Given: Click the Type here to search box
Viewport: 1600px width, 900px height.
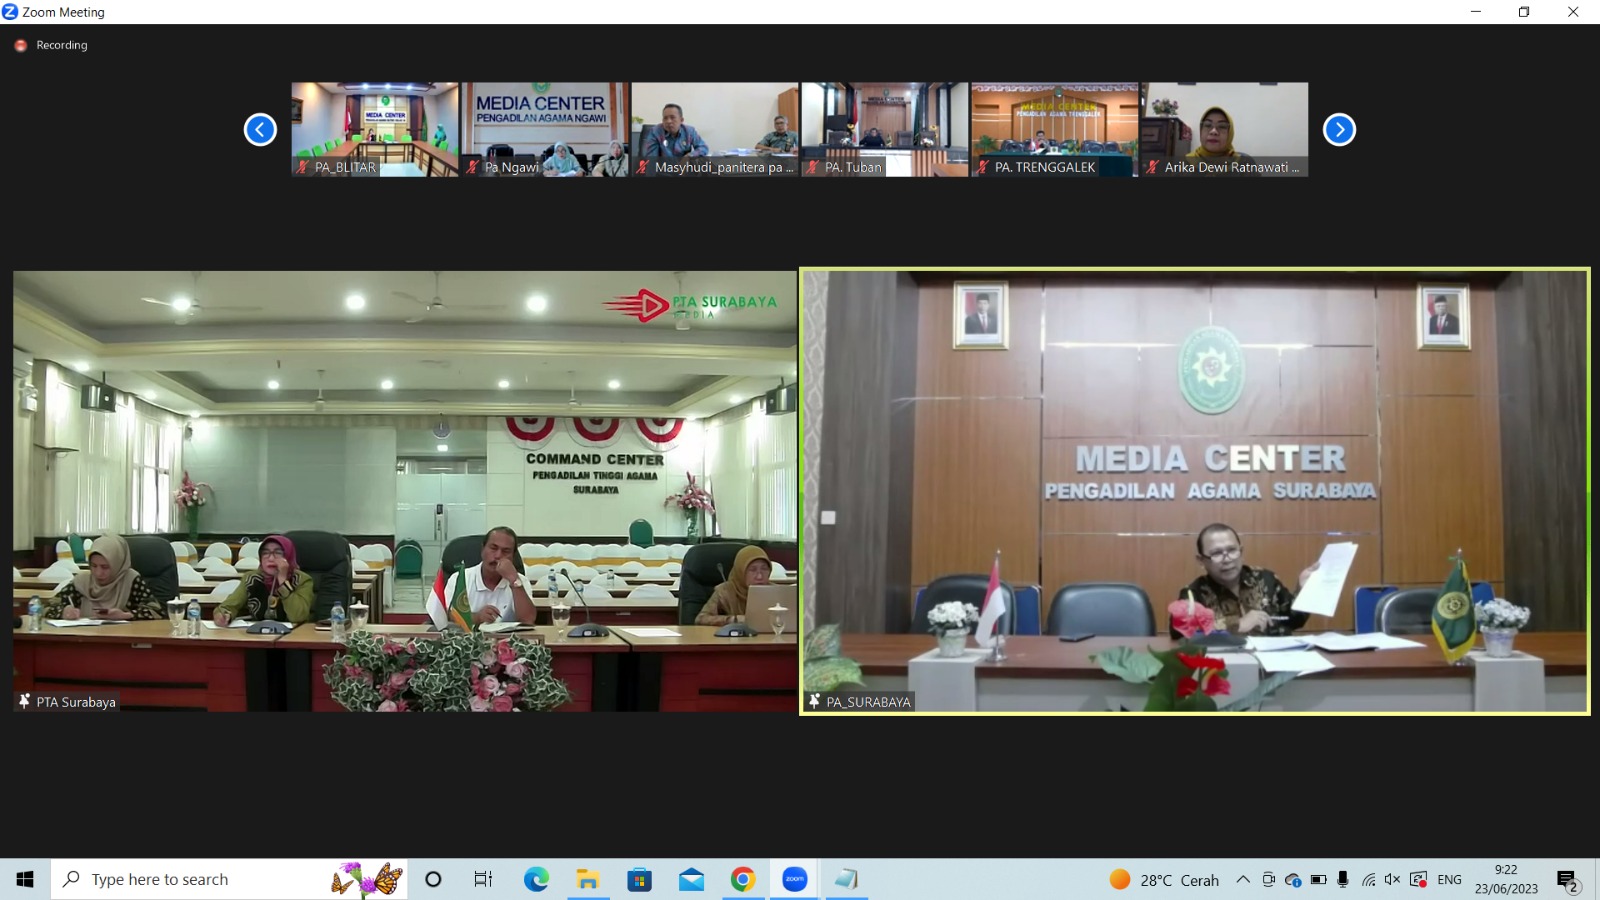Looking at the screenshot, I should pyautogui.click(x=229, y=879).
